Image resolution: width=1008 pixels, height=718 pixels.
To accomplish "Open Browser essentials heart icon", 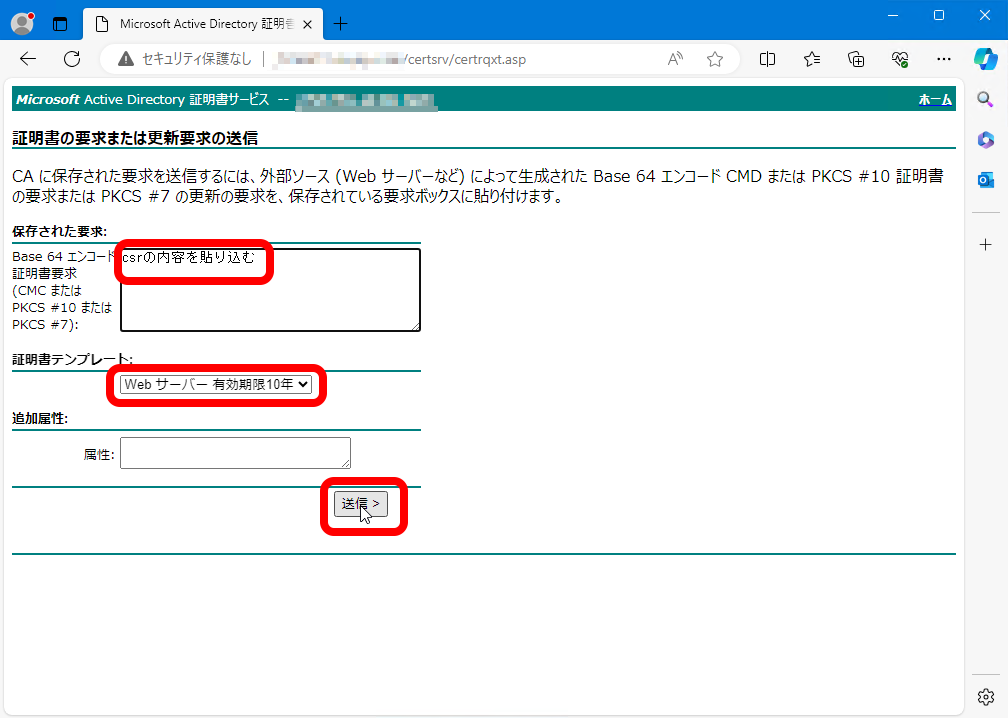I will (x=900, y=59).
